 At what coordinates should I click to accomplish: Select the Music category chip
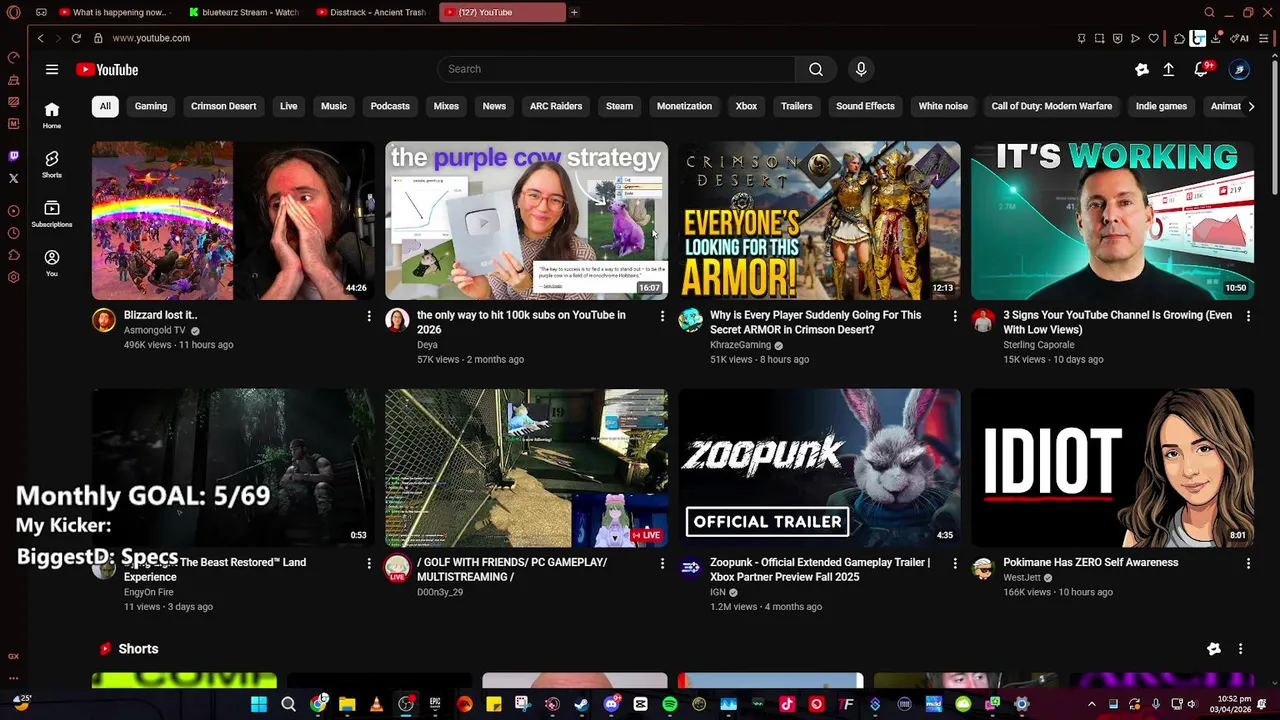pyautogui.click(x=334, y=106)
